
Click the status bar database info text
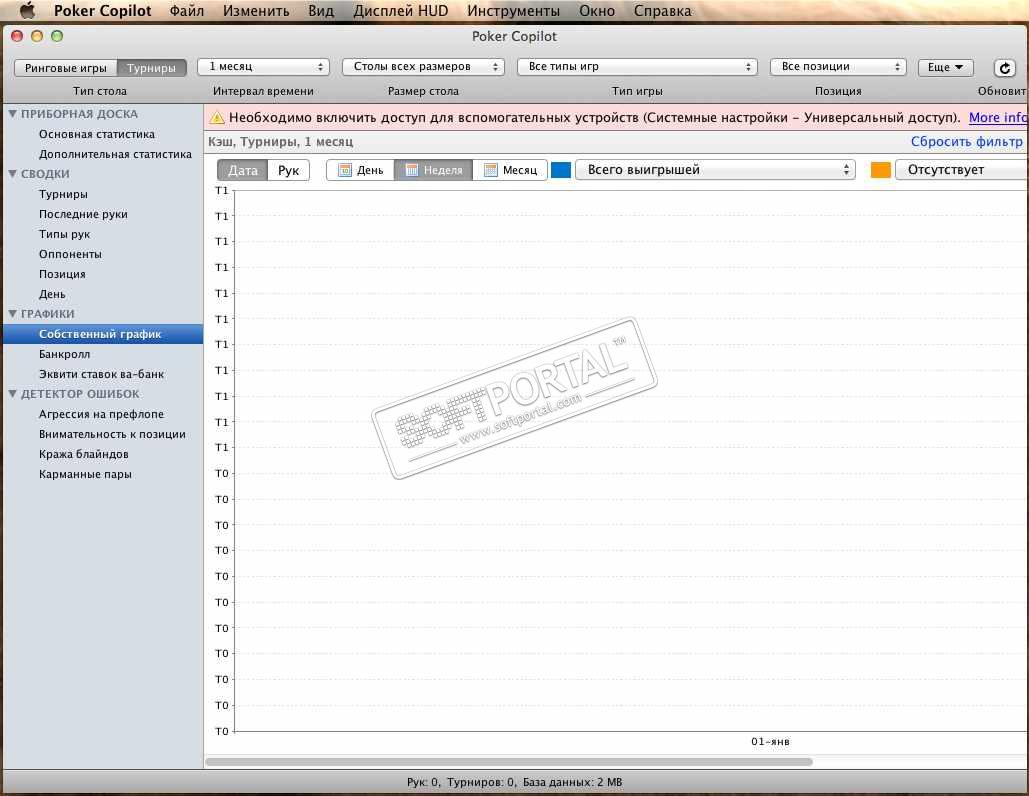pyautogui.click(x=514, y=782)
